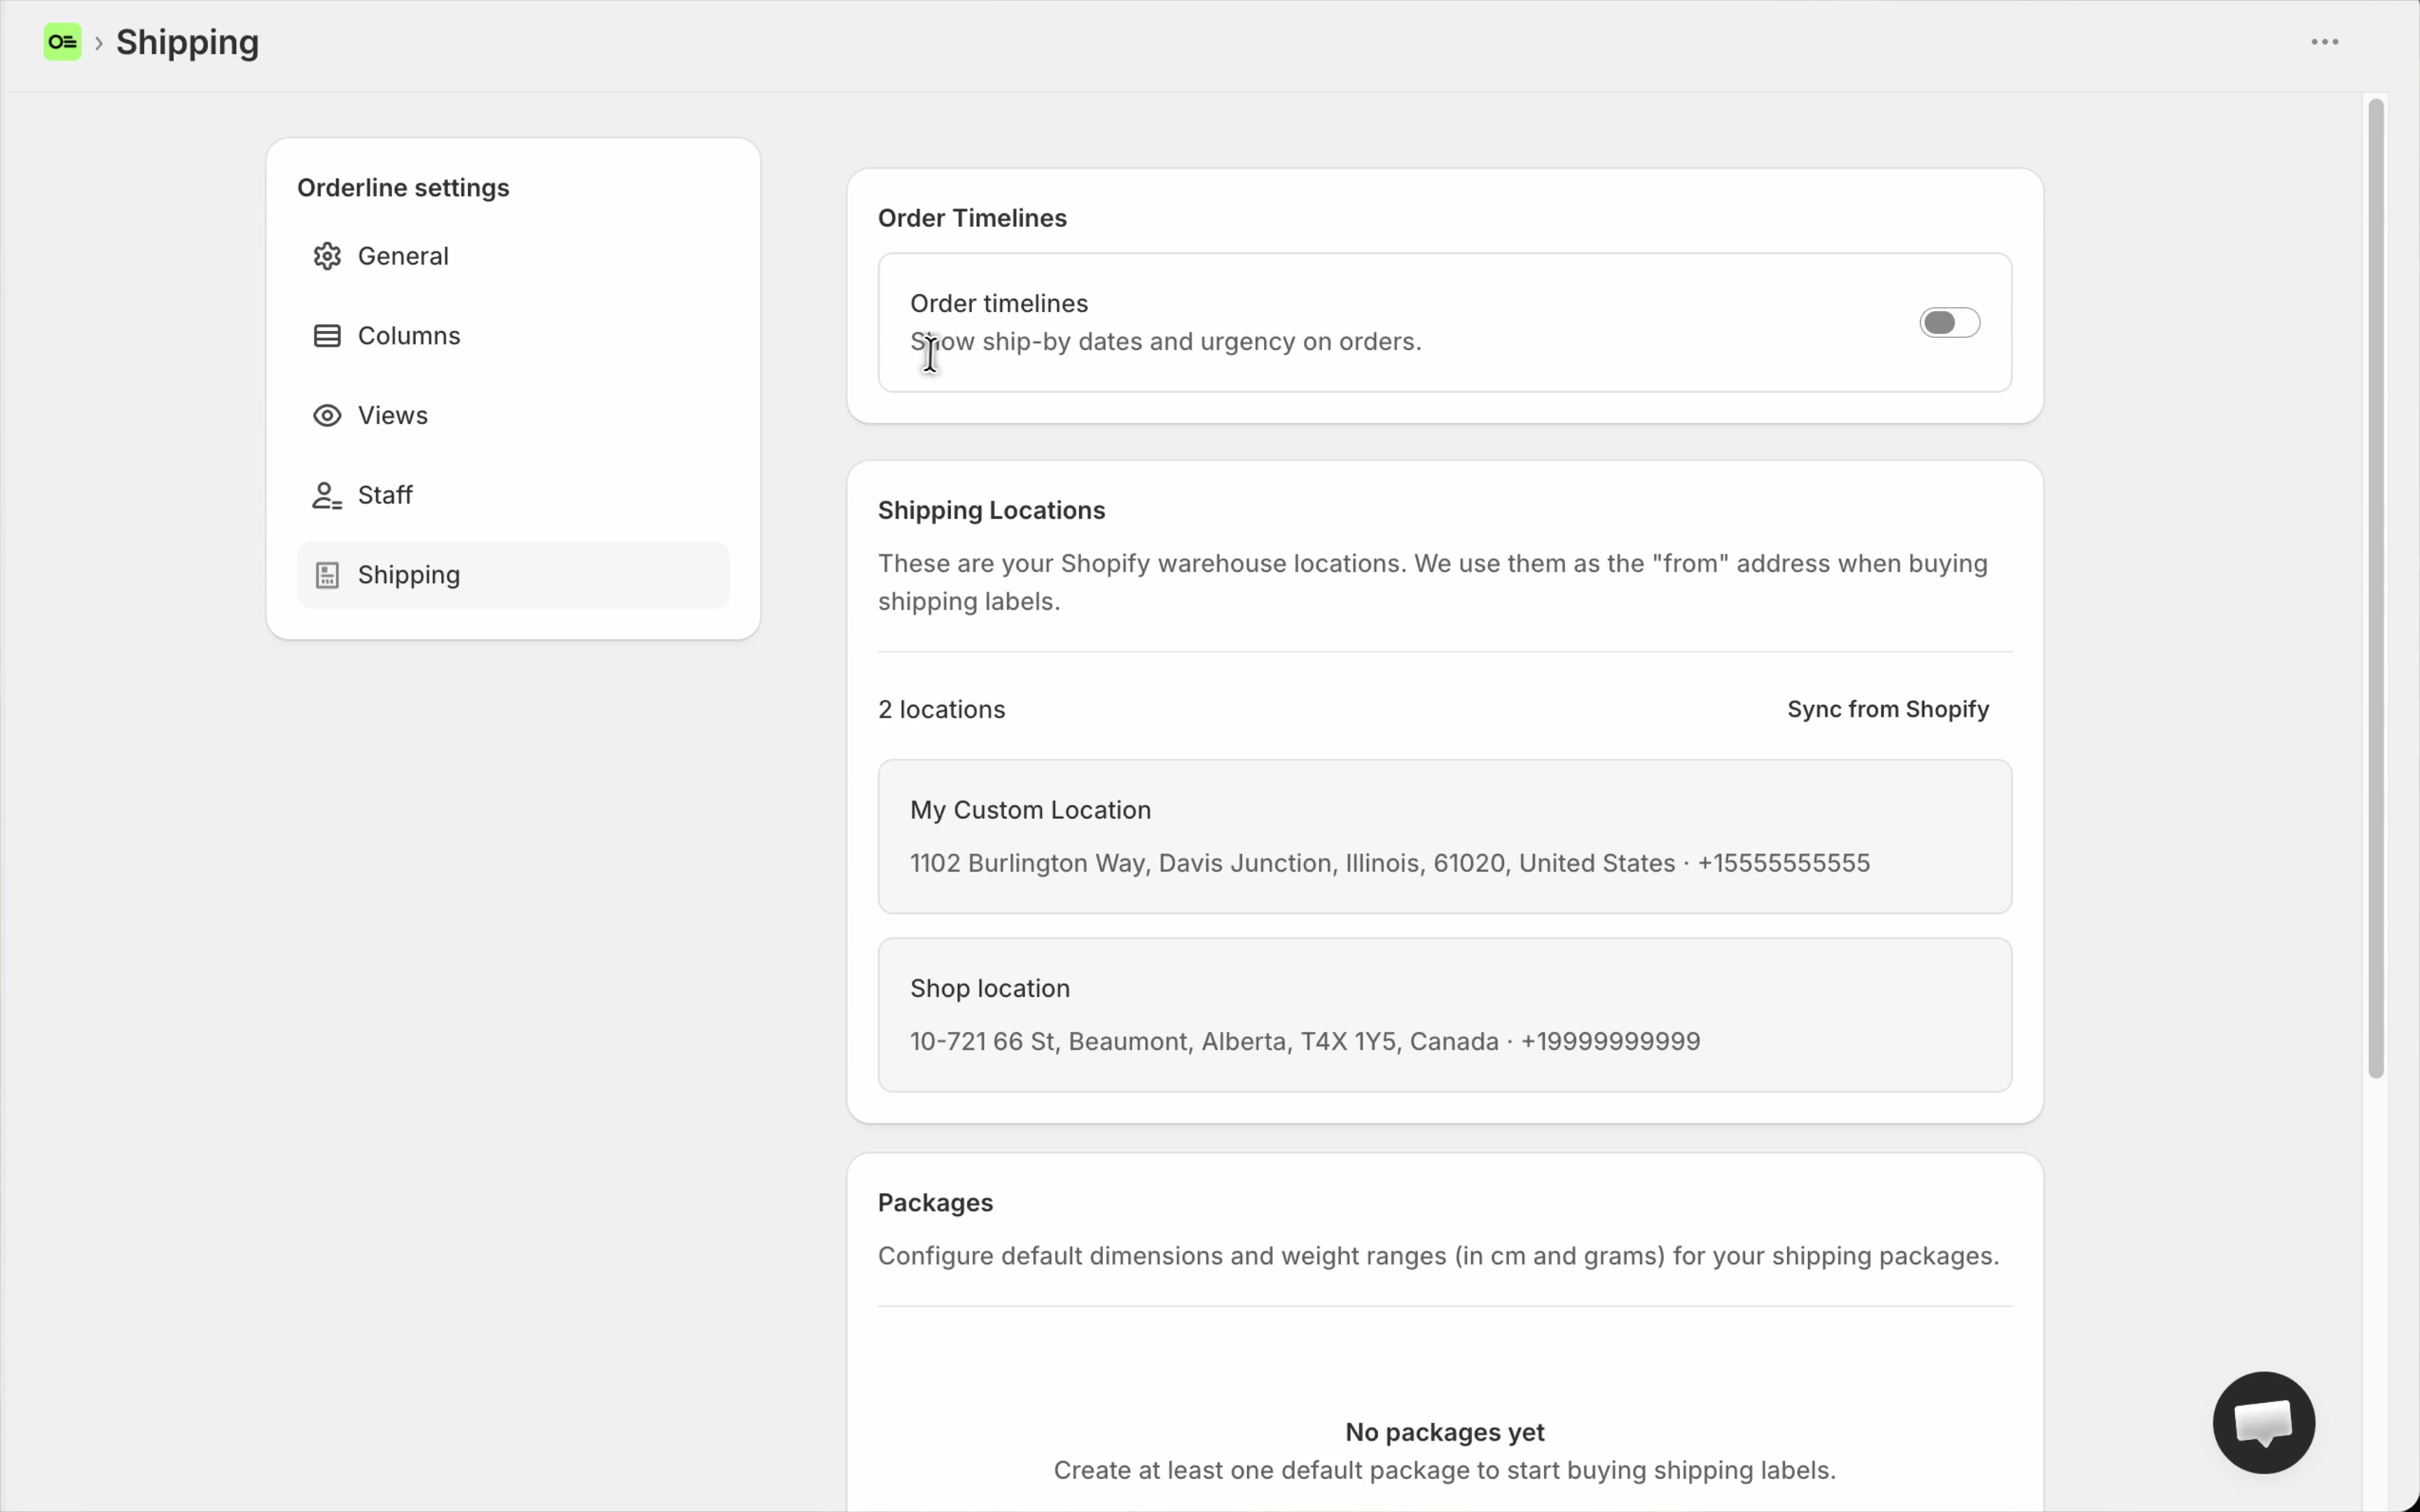The width and height of the screenshot is (2420, 1512).
Task: Click the Shipping page title
Action: click(188, 42)
